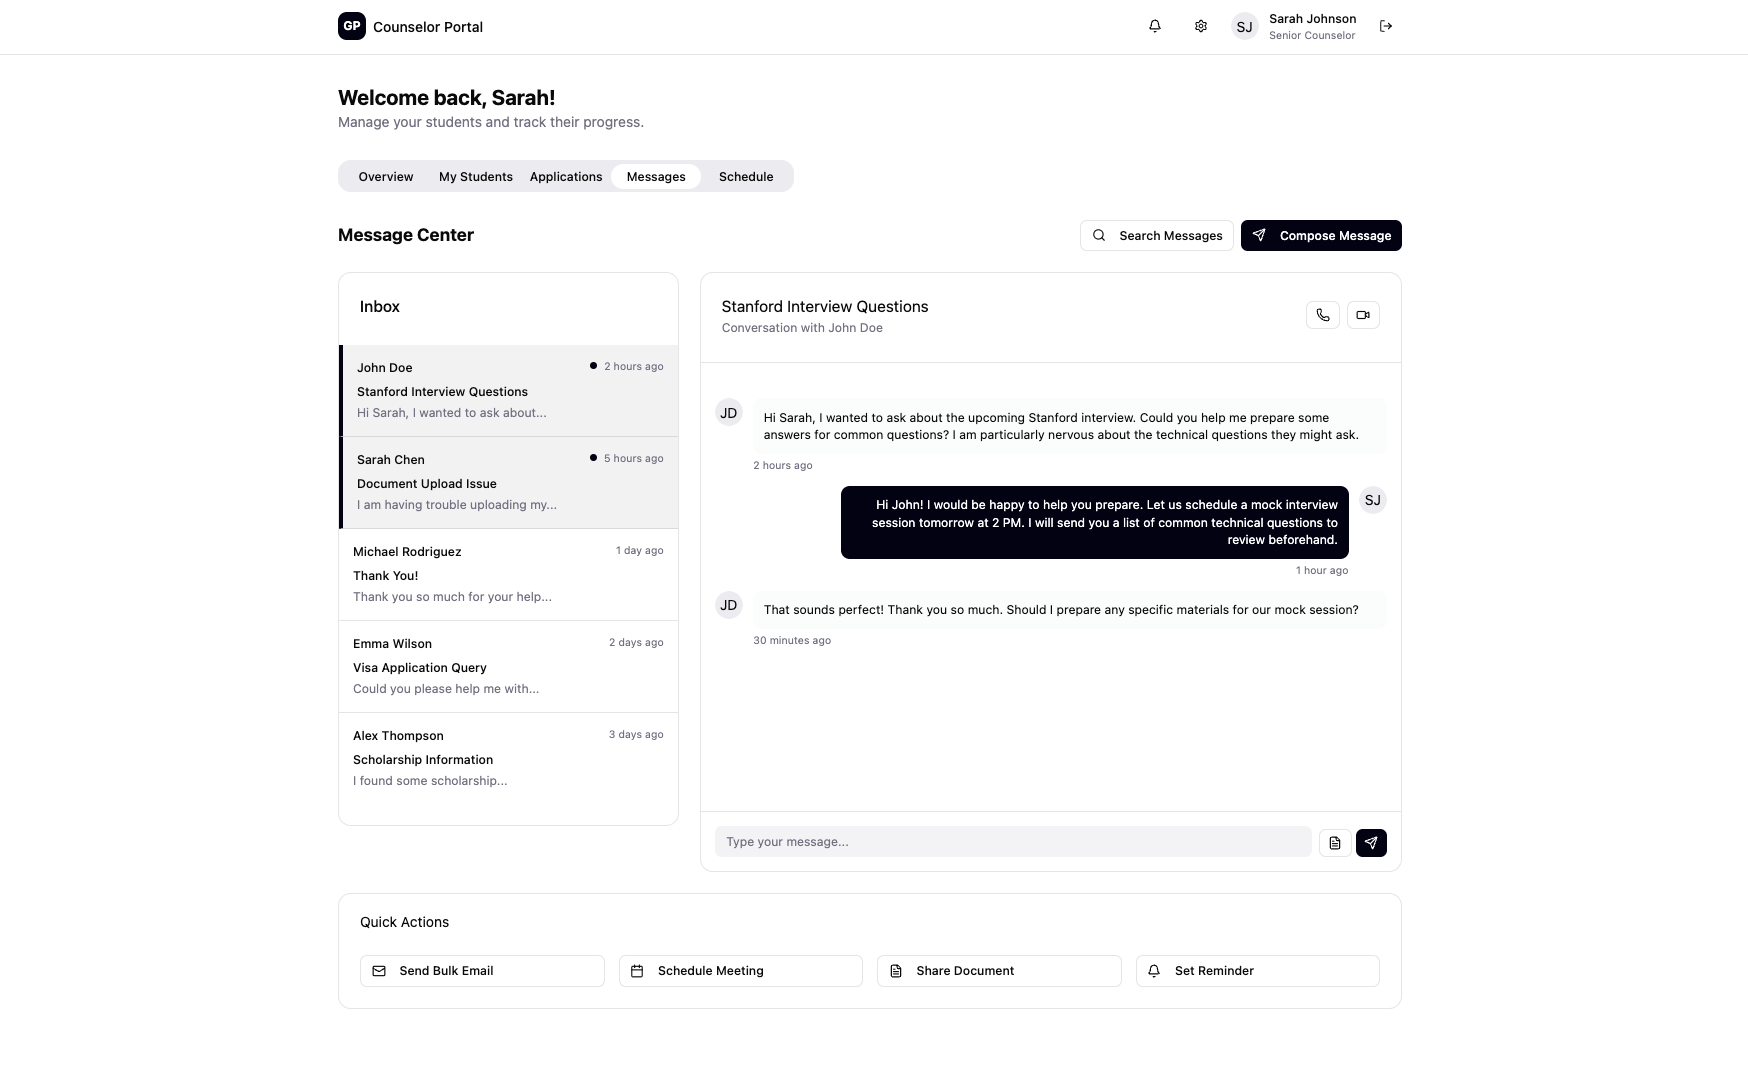
Task: Choose Set Reminder quick action
Action: tap(1257, 971)
